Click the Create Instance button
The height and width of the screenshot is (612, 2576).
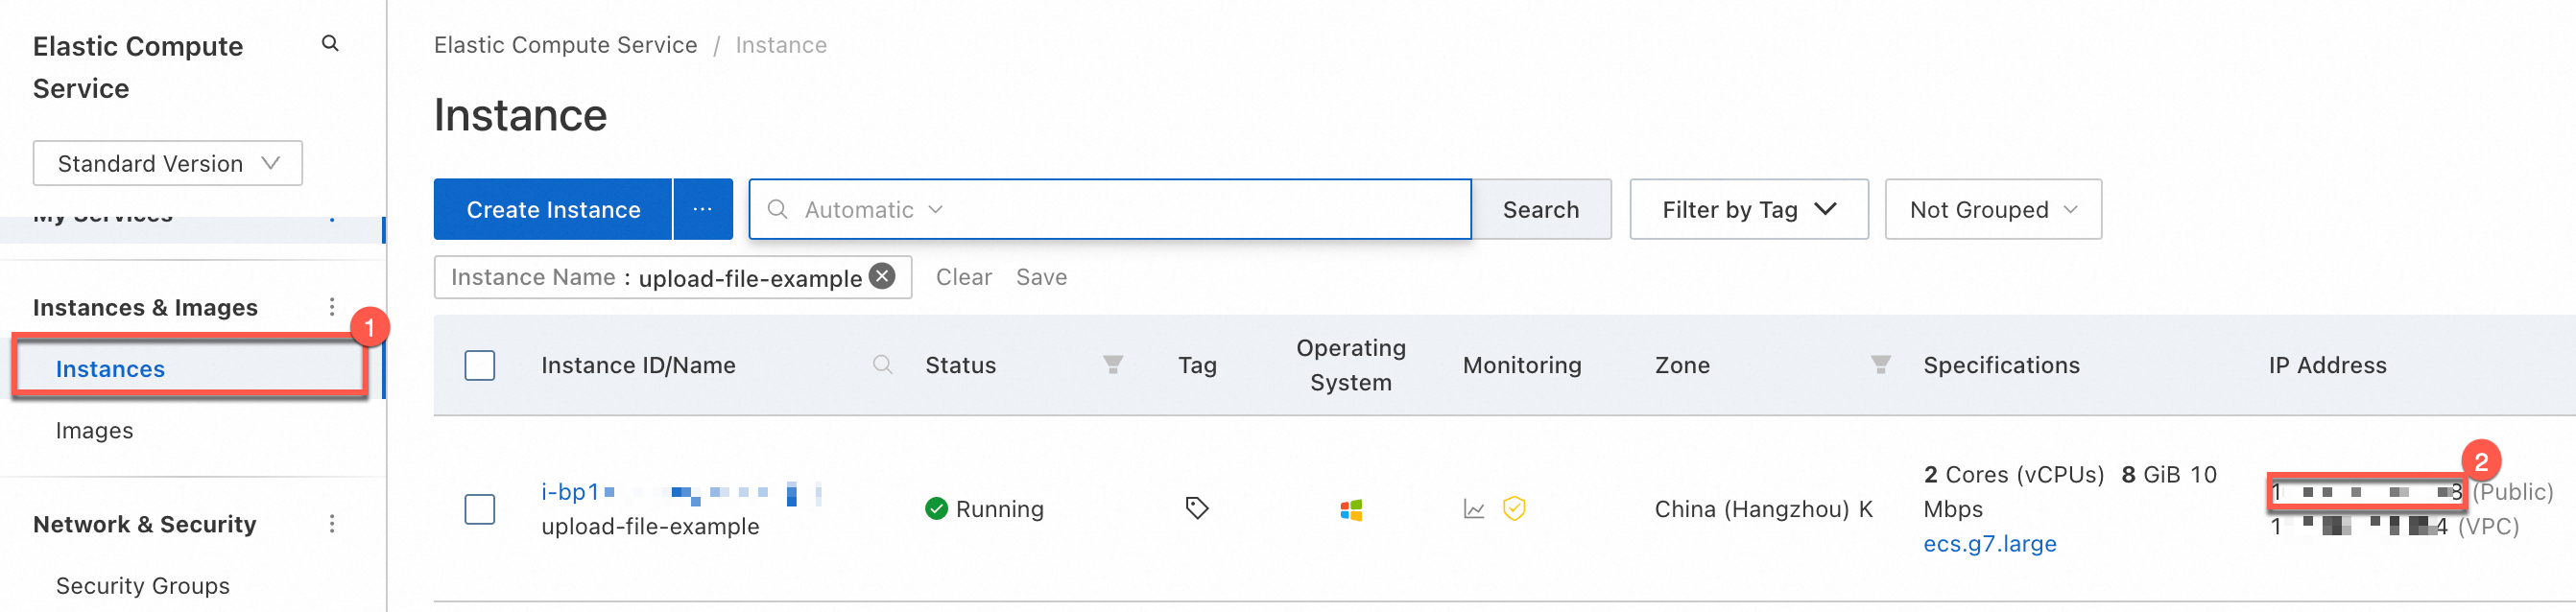point(553,209)
